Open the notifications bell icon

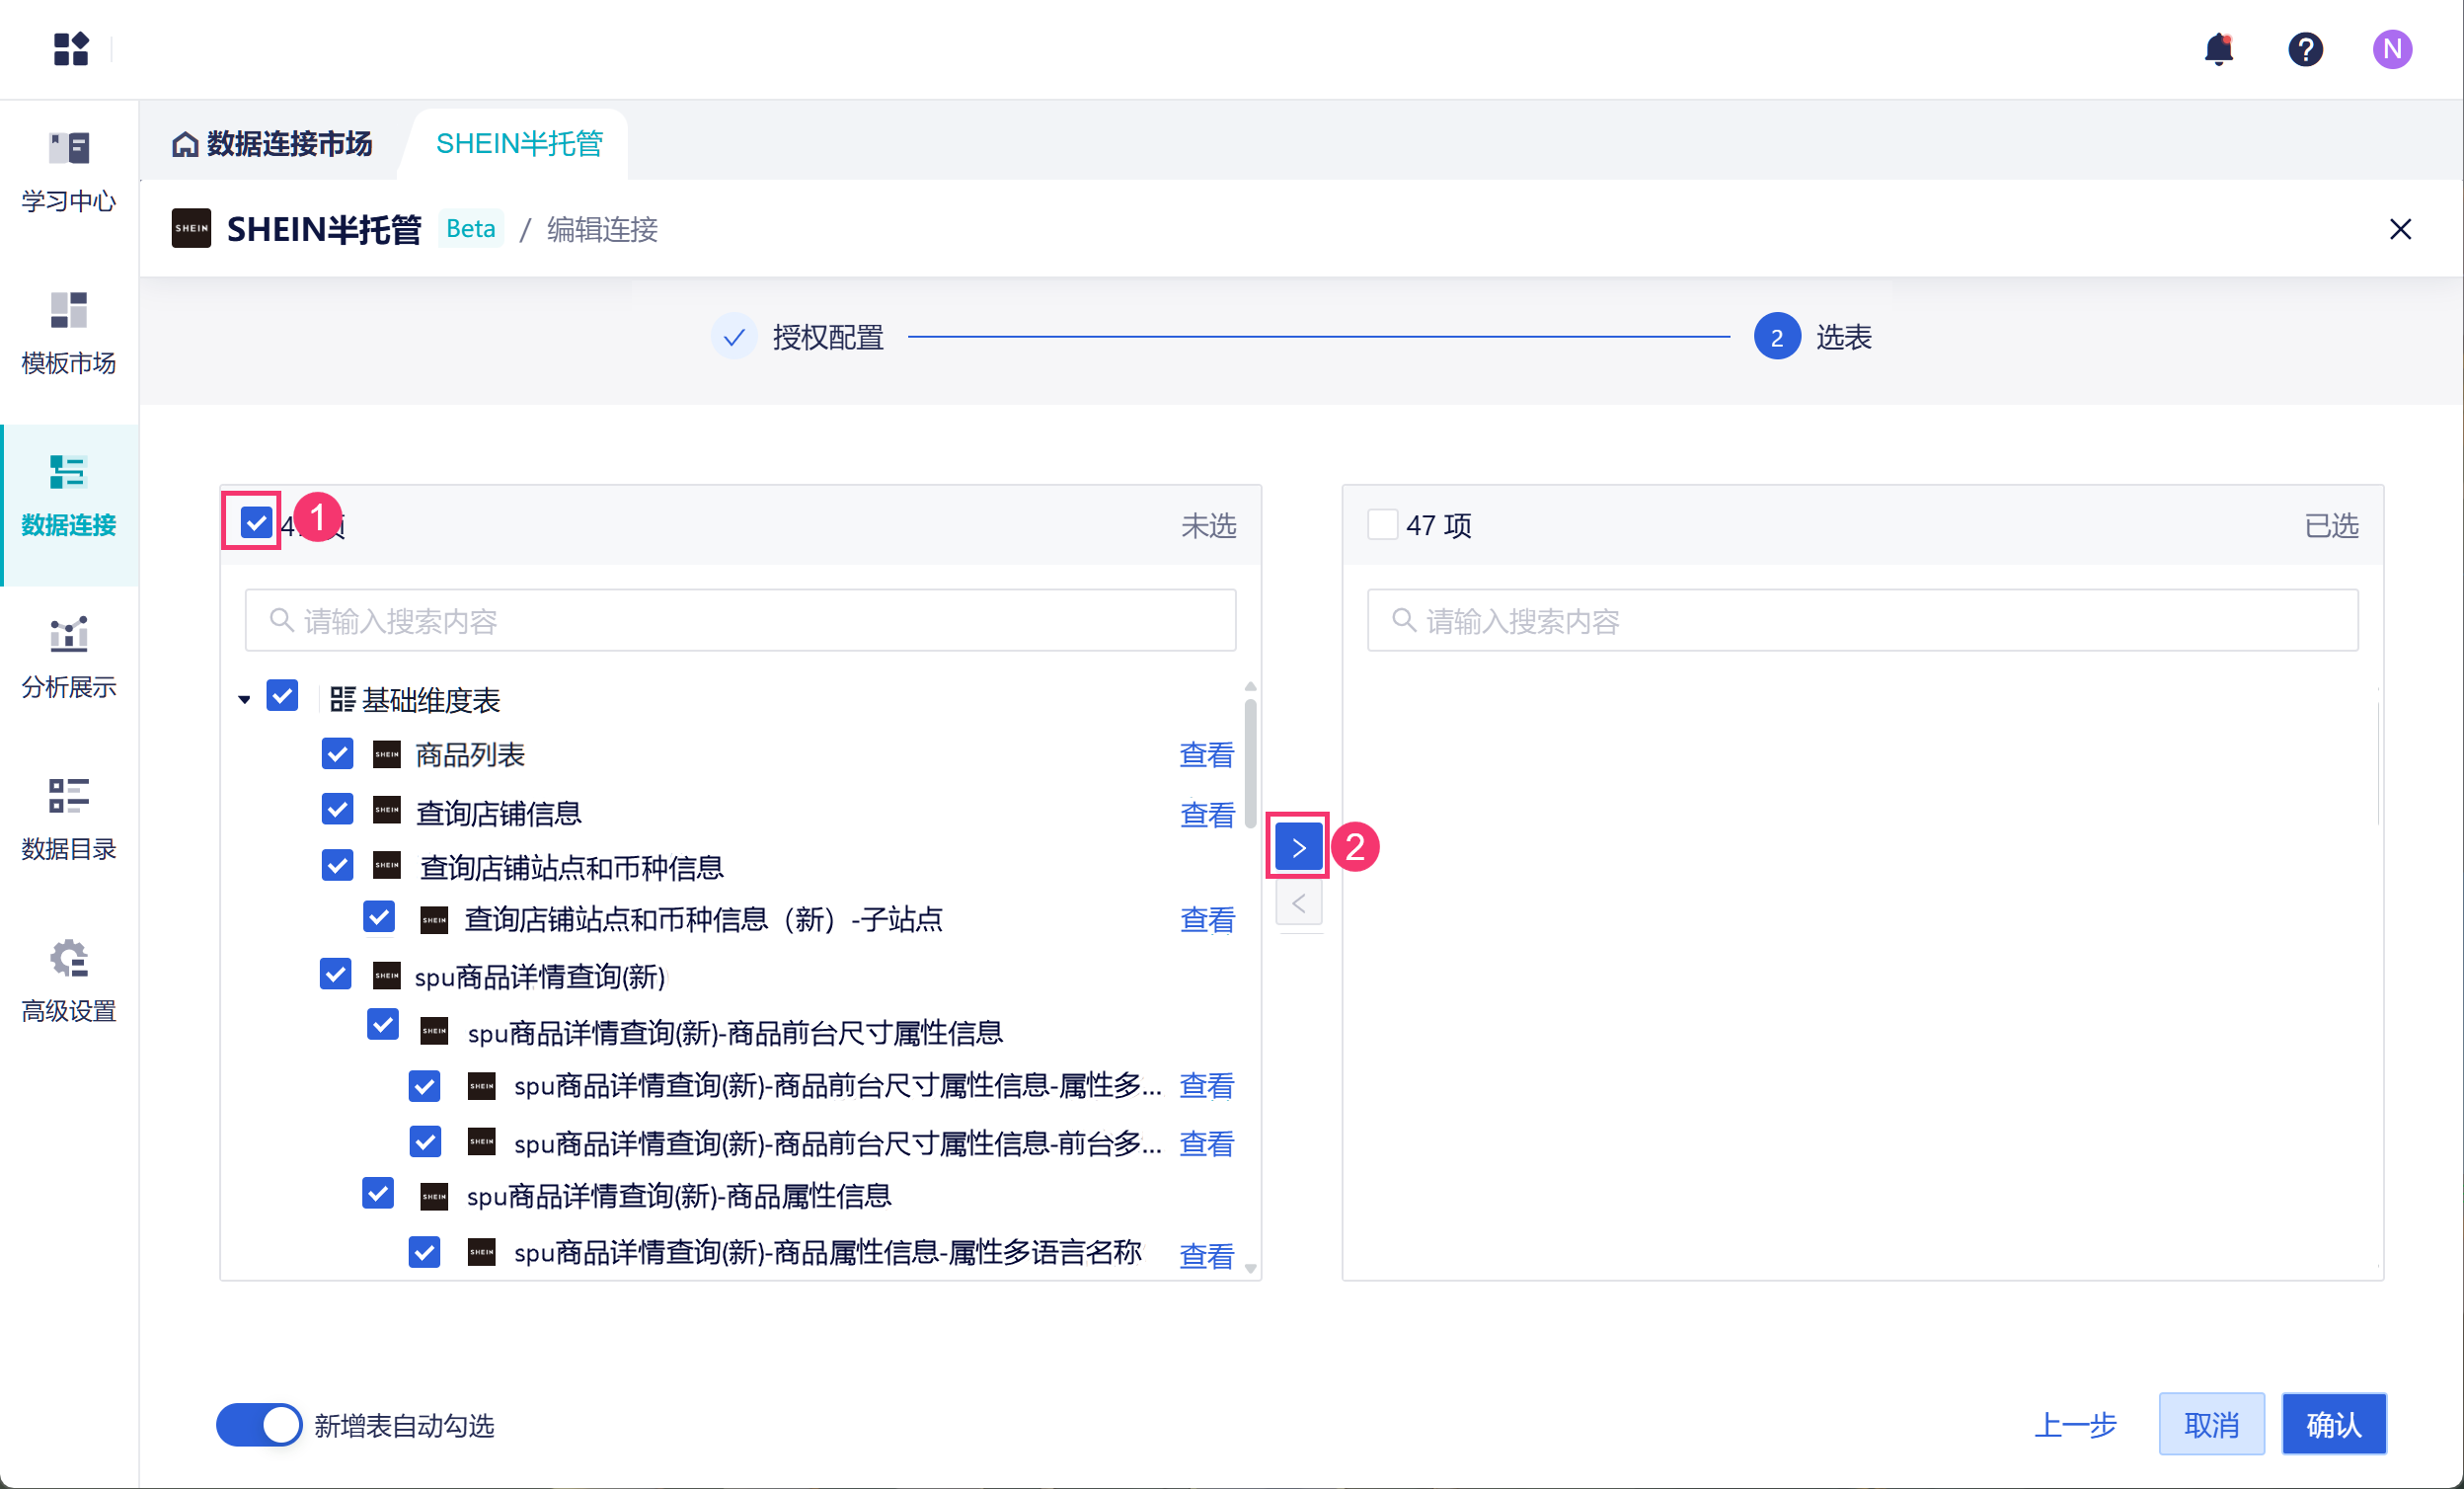[x=2217, y=49]
